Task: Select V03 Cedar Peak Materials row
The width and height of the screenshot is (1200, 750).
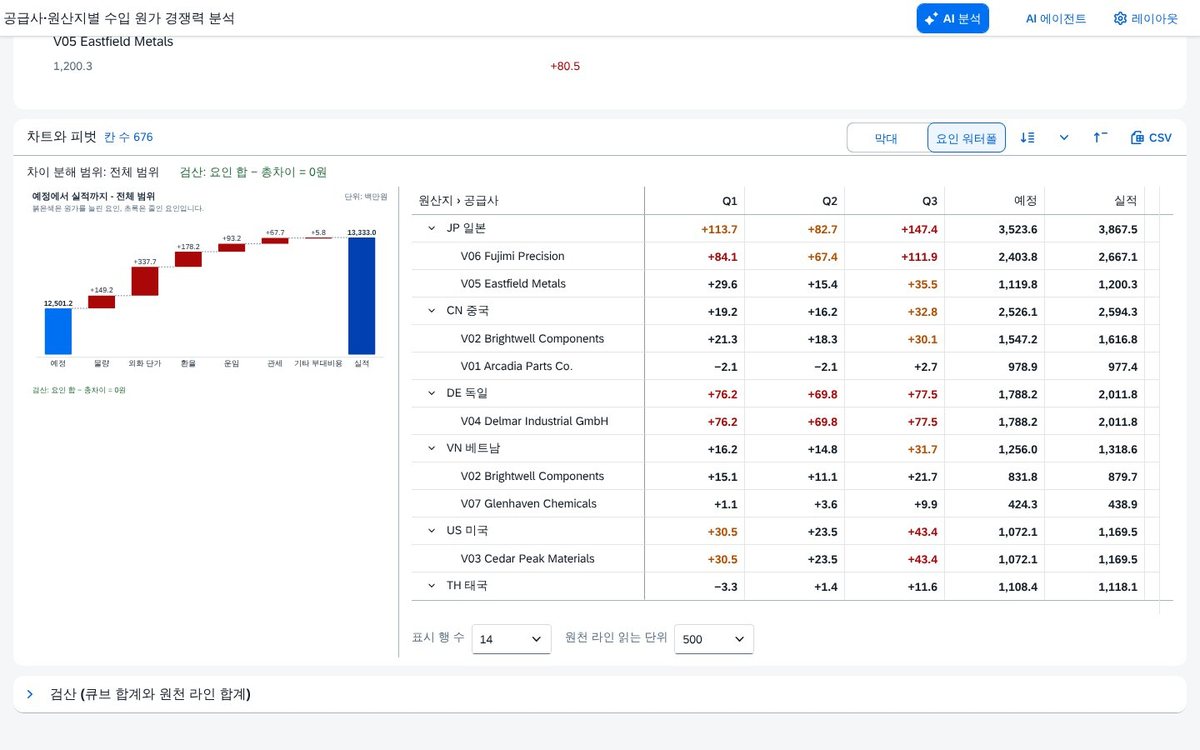Action: (x=785, y=559)
